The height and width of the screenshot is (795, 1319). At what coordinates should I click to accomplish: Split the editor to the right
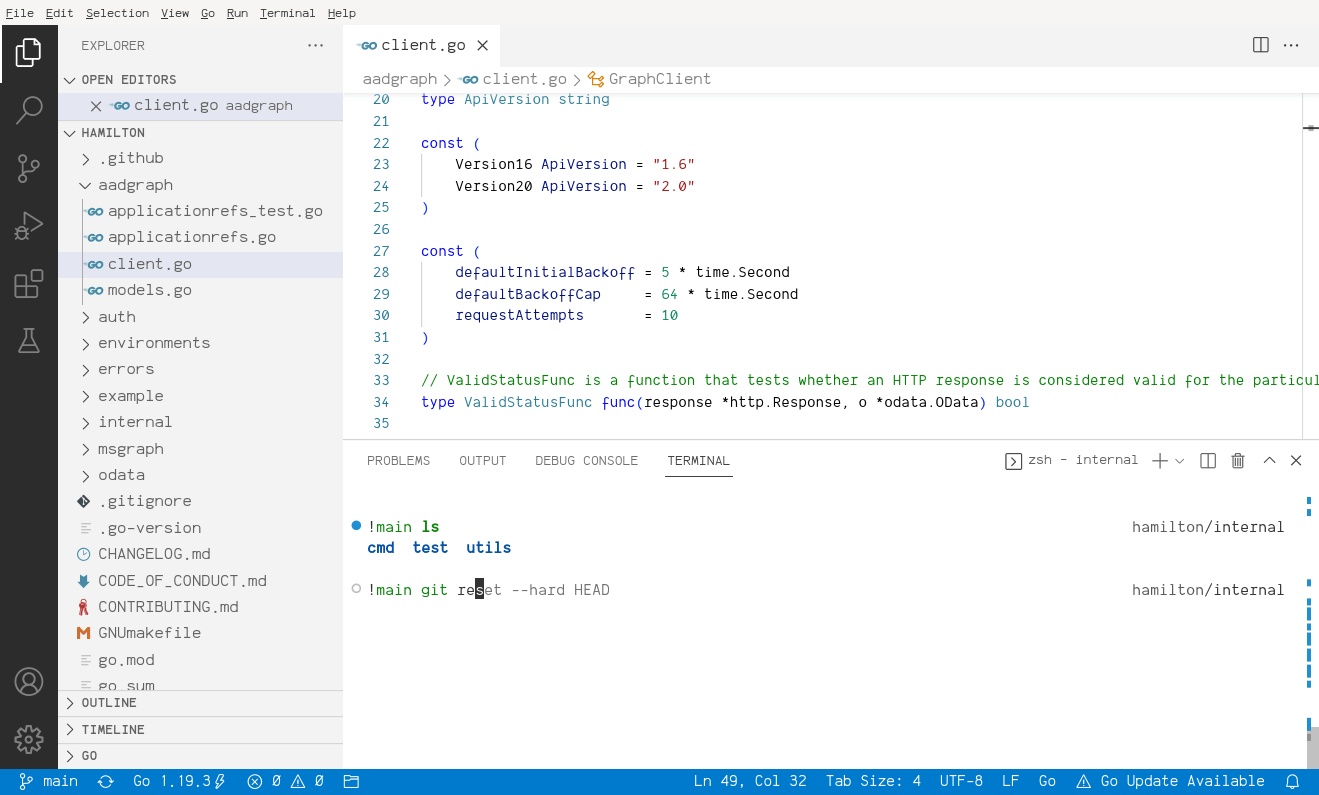pos(1261,45)
